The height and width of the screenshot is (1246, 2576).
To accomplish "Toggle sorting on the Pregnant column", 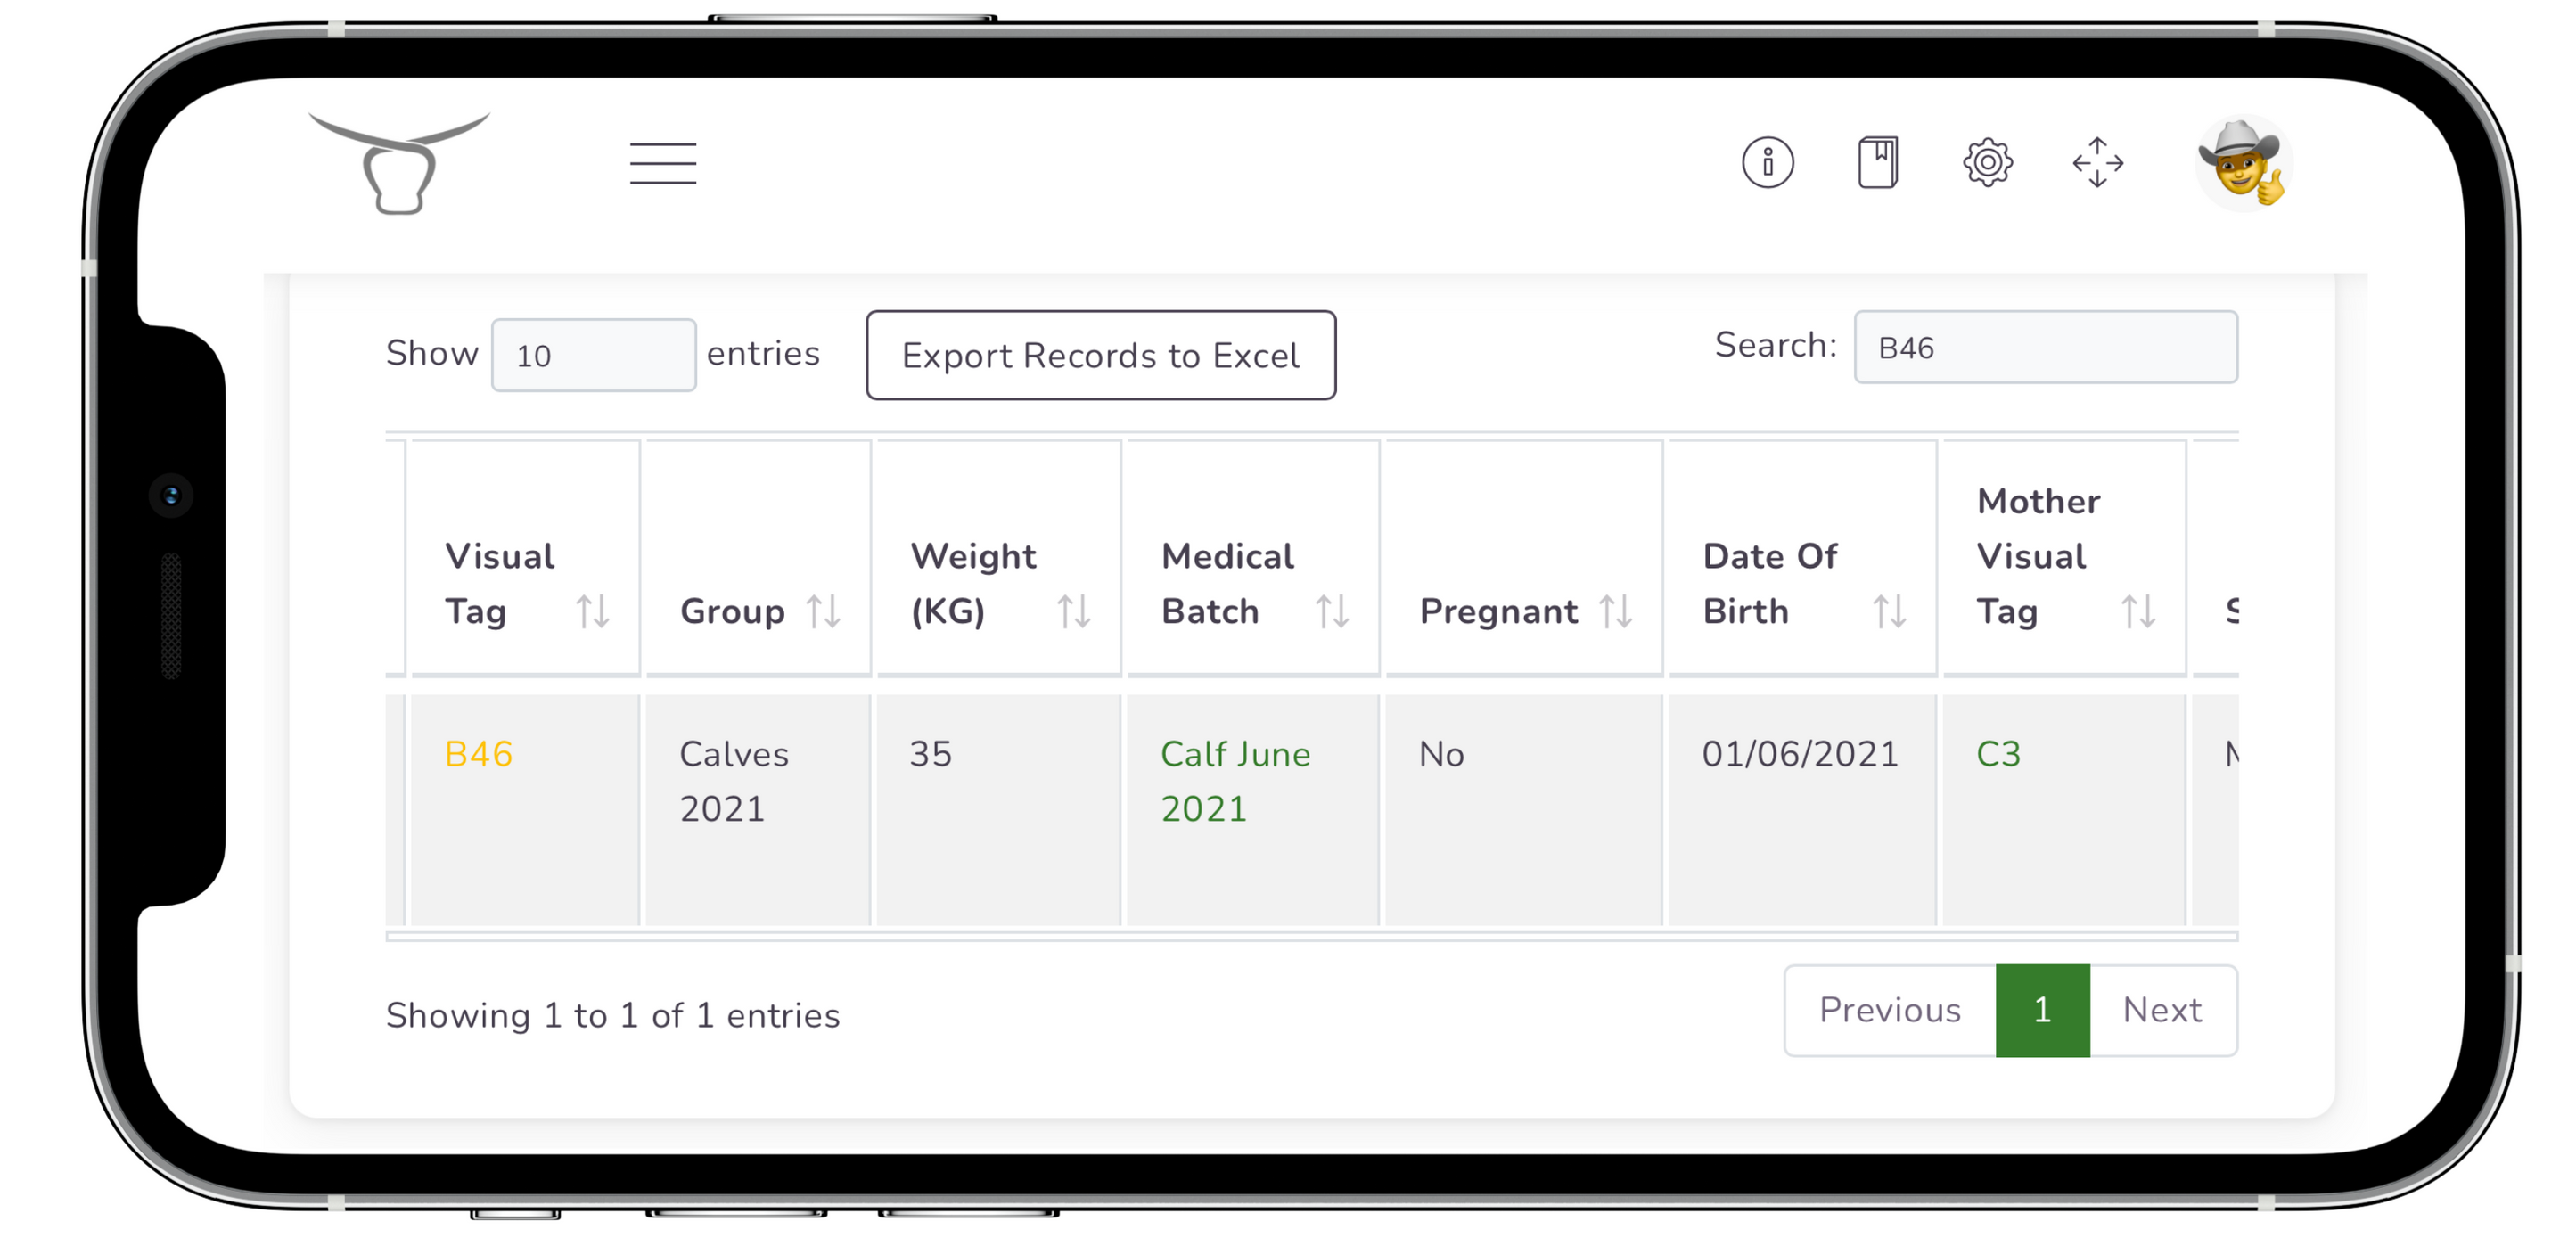I will pyautogui.click(x=1617, y=611).
